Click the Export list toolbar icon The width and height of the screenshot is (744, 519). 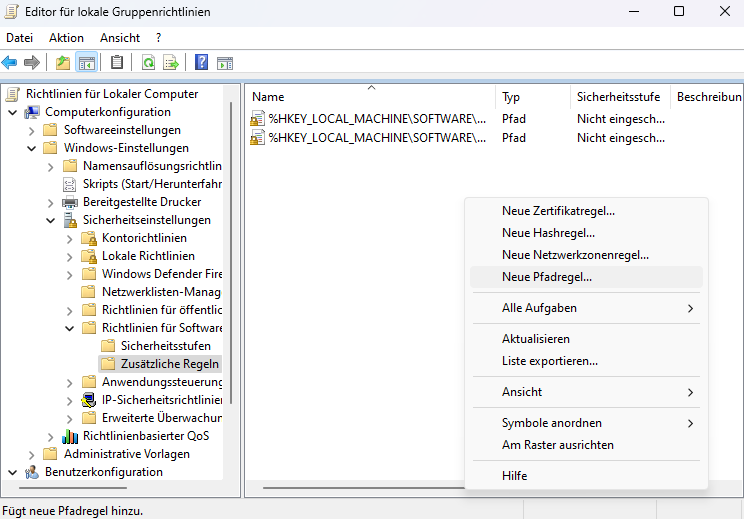click(171, 62)
